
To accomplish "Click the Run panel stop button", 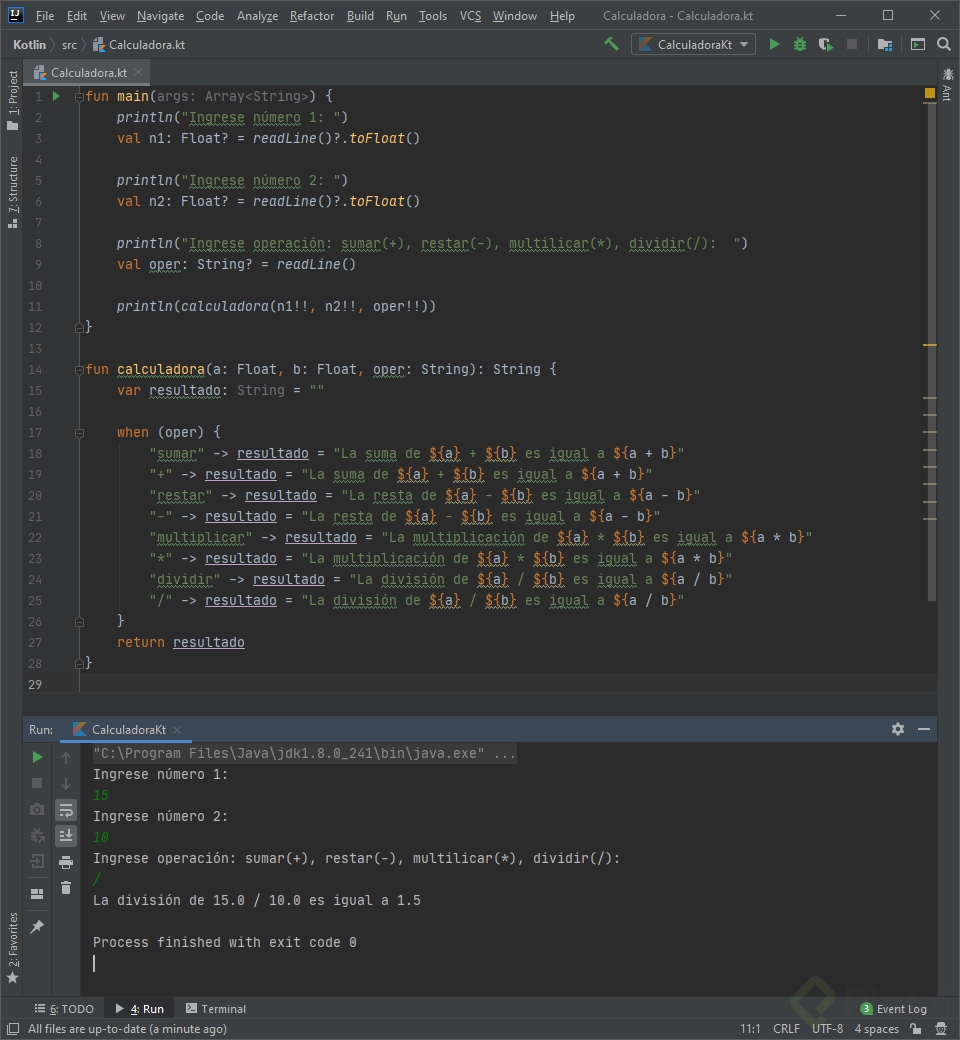I will pos(37,783).
